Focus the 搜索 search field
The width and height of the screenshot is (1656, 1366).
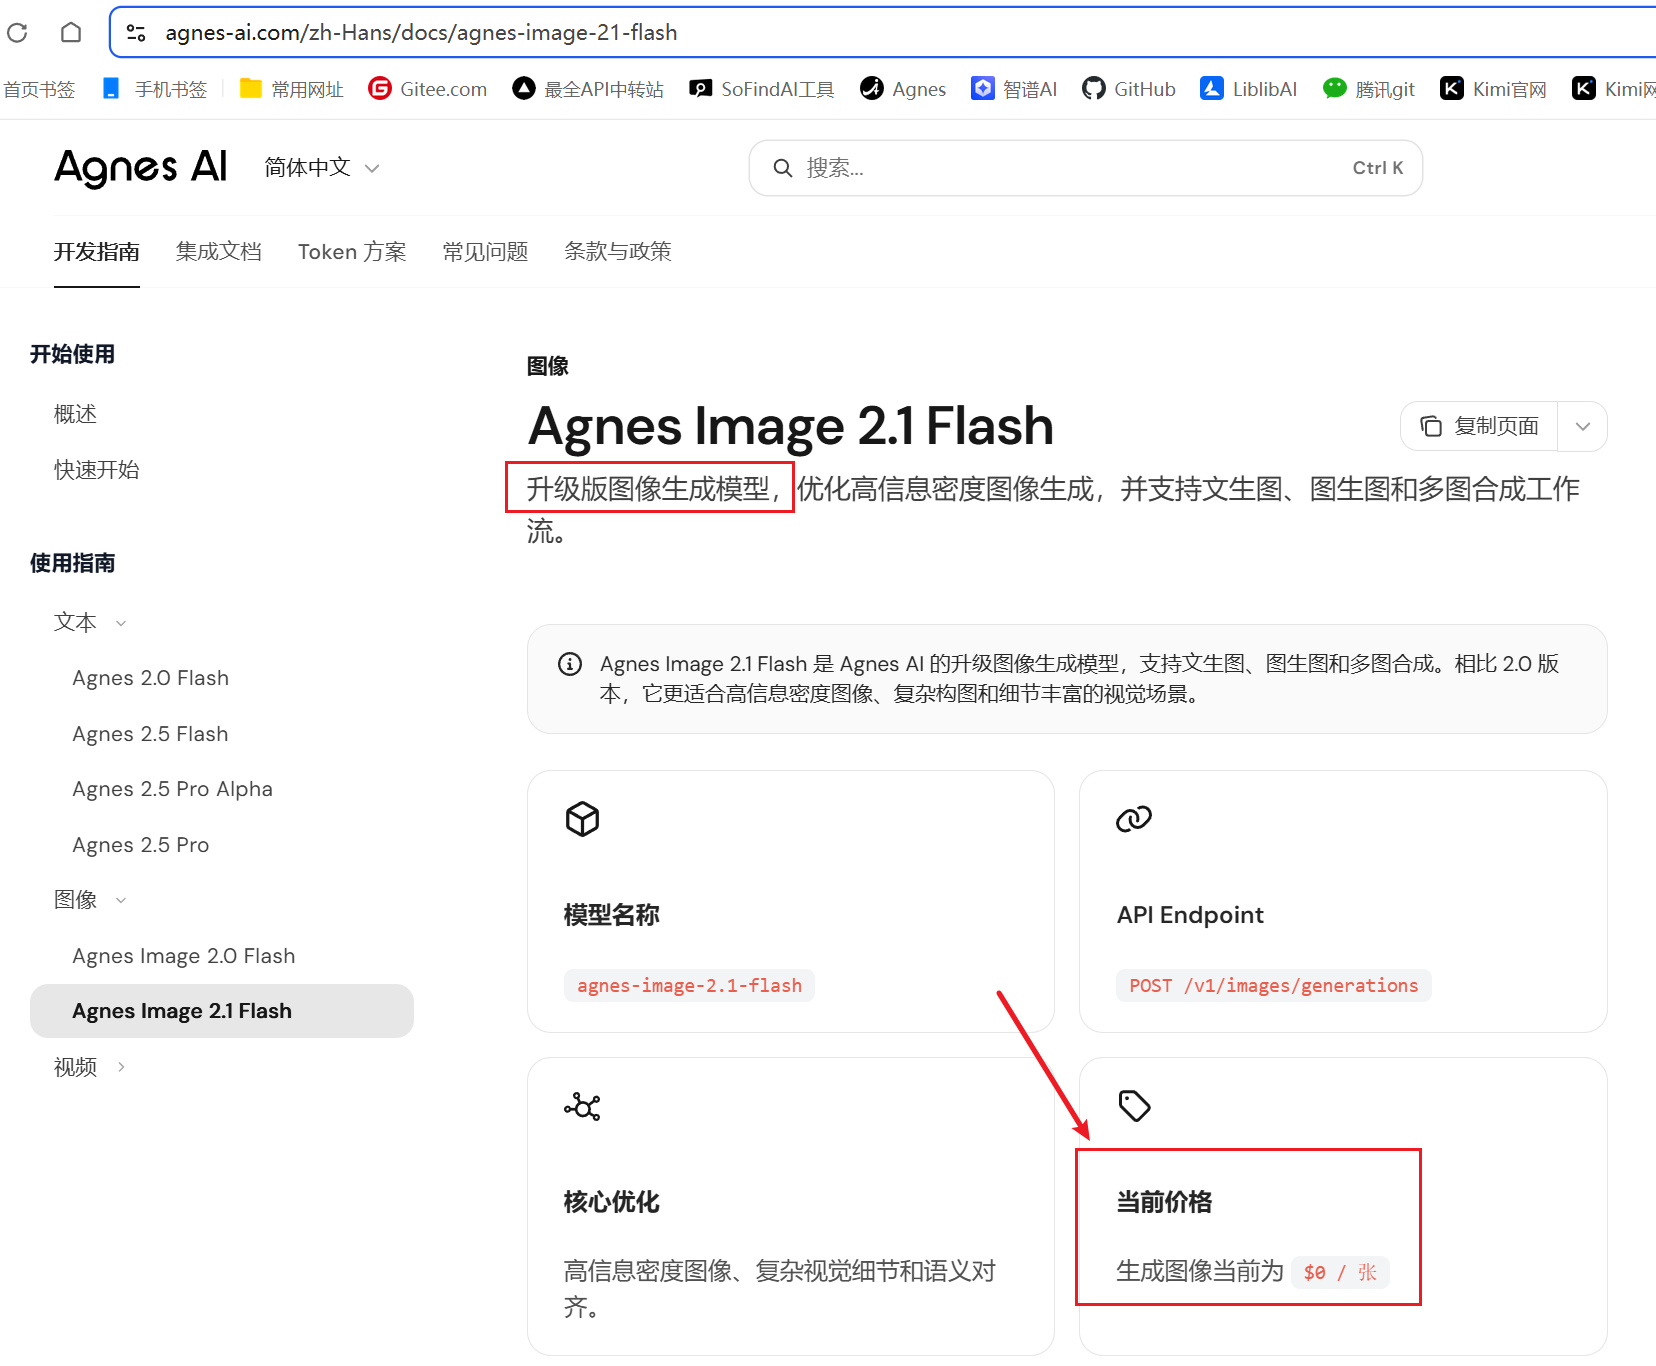(x=1086, y=168)
